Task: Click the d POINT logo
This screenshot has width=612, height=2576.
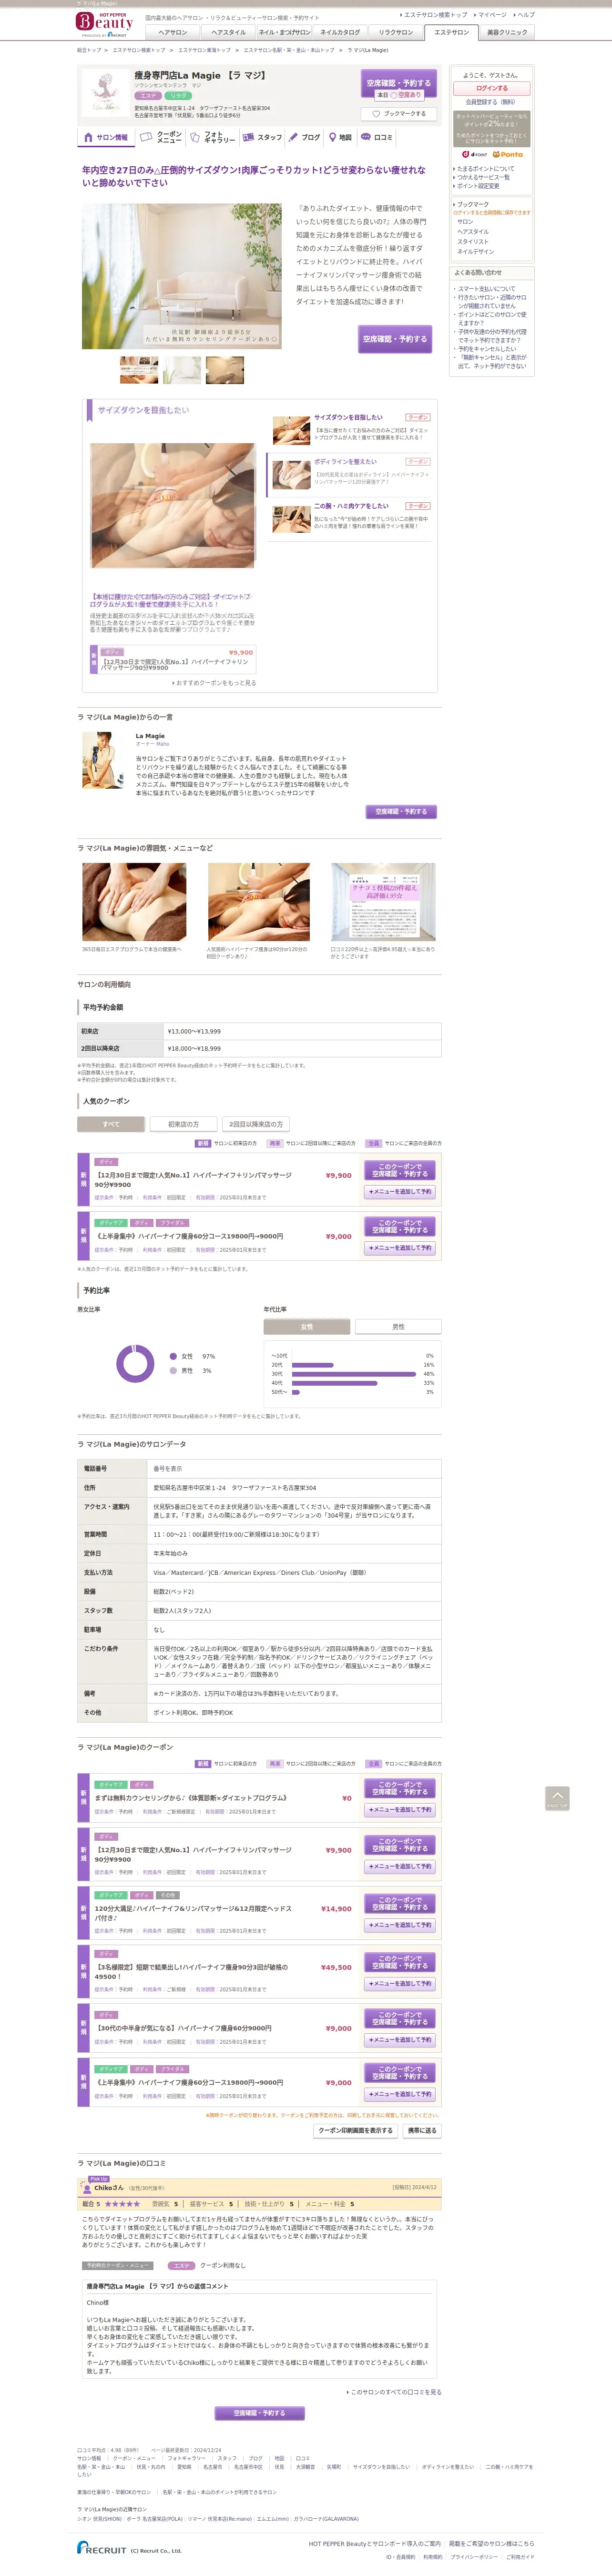Action: [475, 155]
